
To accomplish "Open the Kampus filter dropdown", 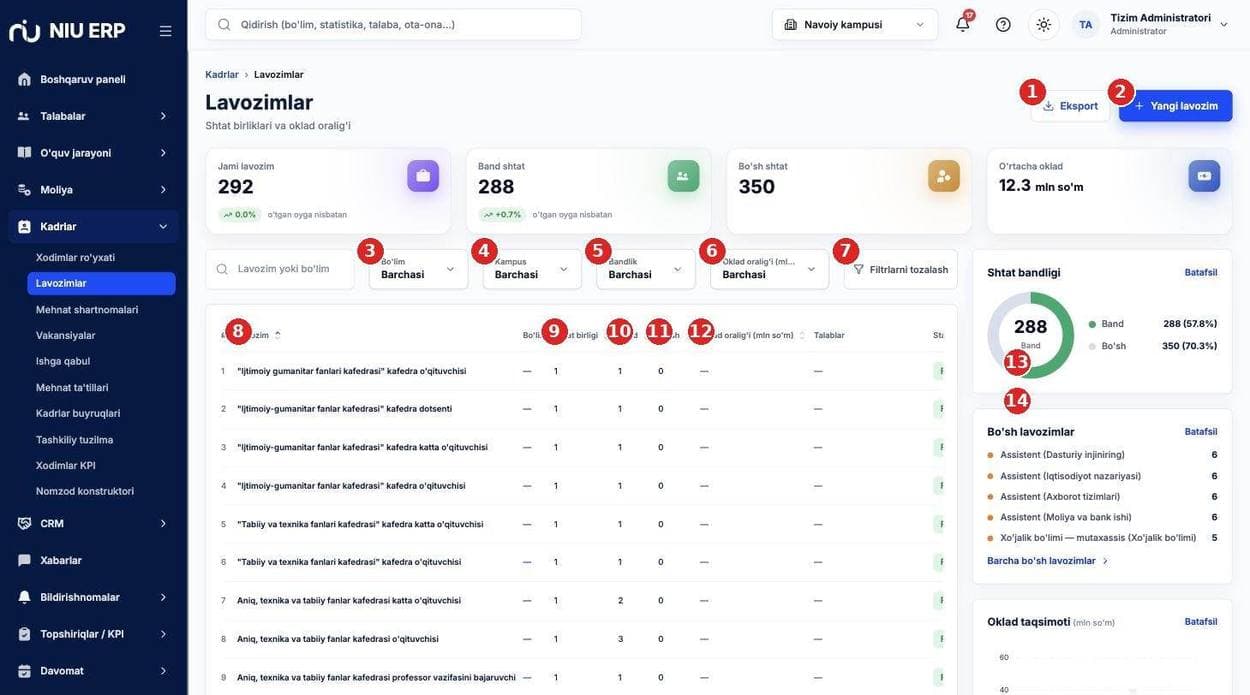I will tap(532, 269).
